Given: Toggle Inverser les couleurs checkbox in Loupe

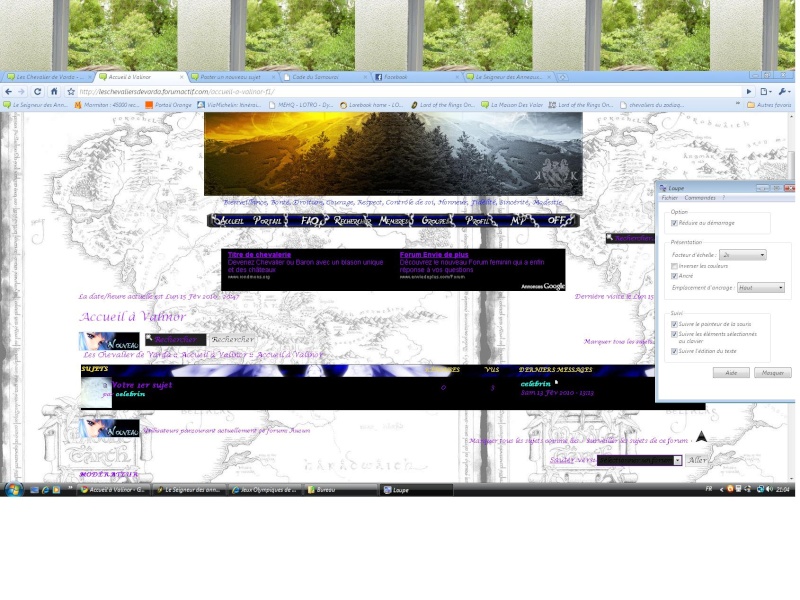Looking at the screenshot, I should (x=674, y=266).
